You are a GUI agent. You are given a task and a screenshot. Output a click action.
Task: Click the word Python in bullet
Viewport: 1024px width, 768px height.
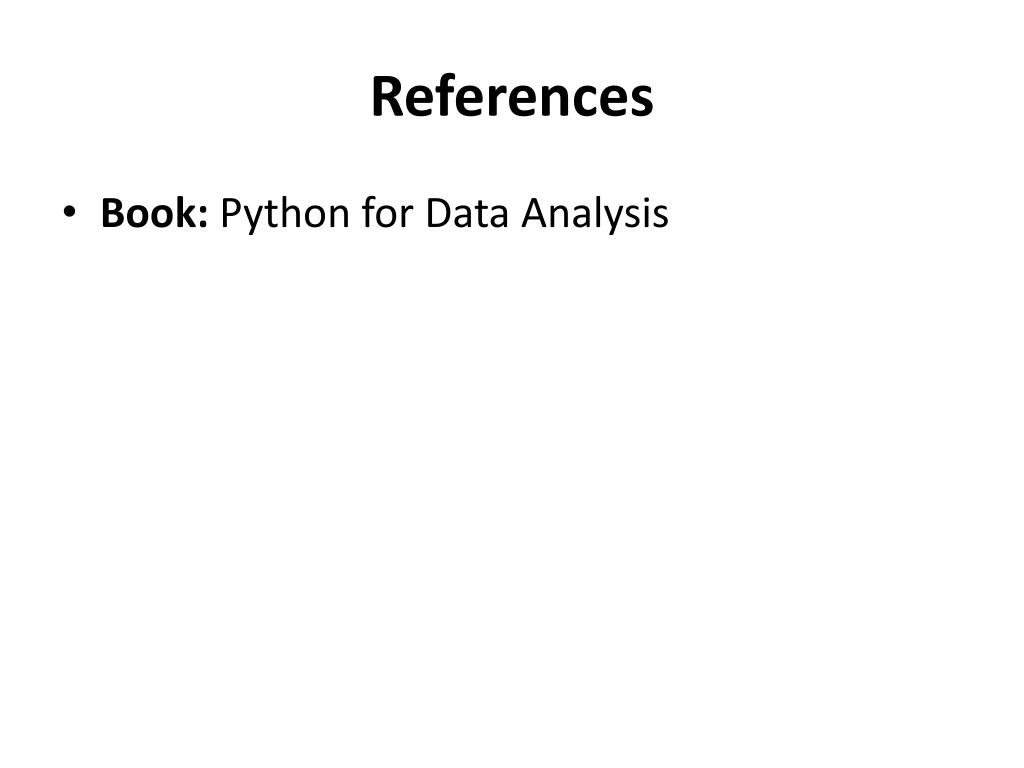point(285,216)
